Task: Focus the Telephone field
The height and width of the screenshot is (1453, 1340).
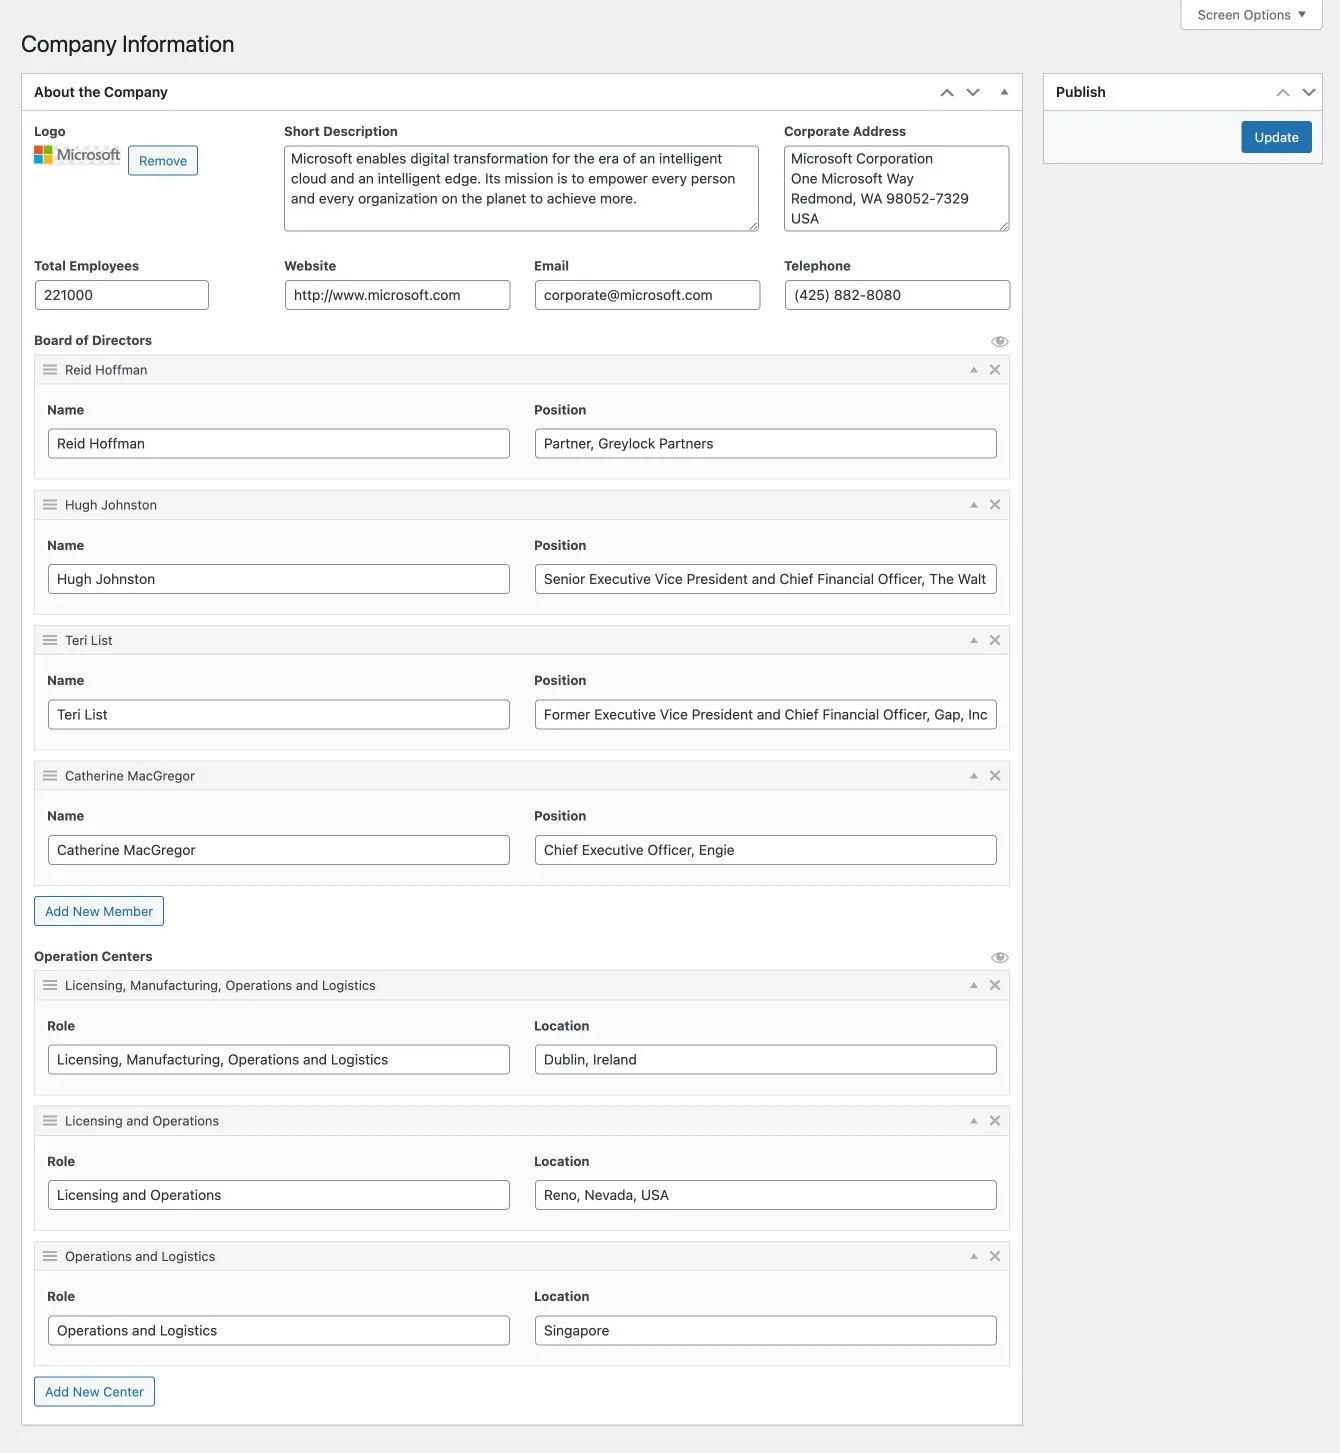Action: (897, 295)
